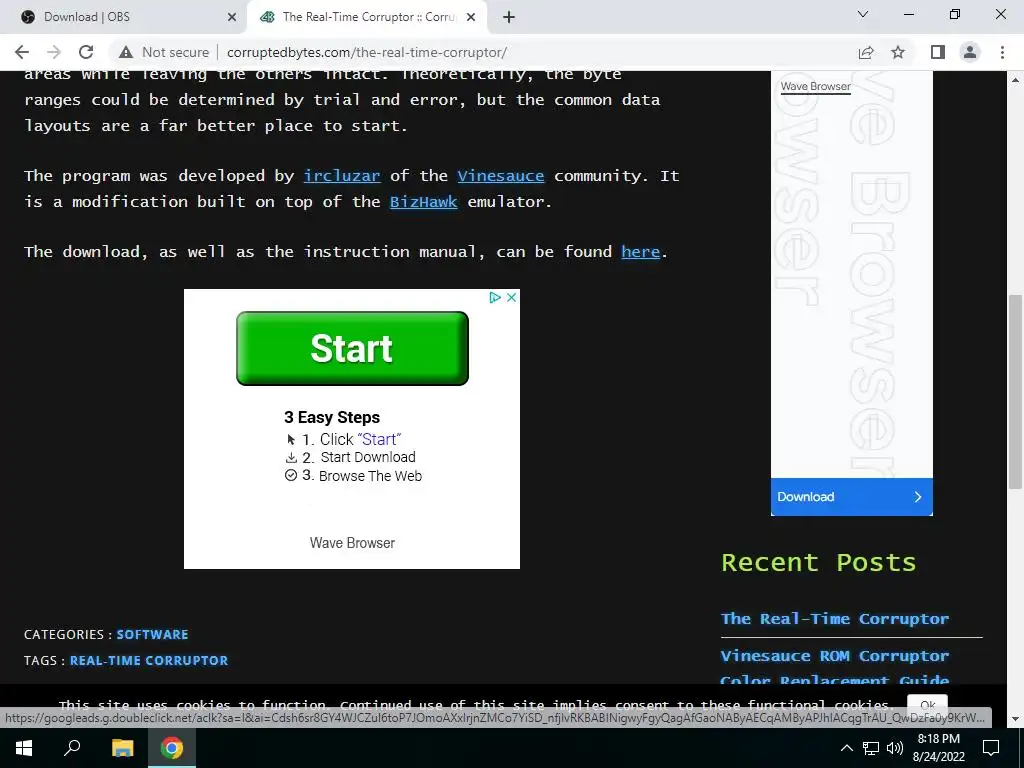This screenshot has height=768, width=1024.
Task: Click the scrollbar up arrow
Action: pos(1015,80)
